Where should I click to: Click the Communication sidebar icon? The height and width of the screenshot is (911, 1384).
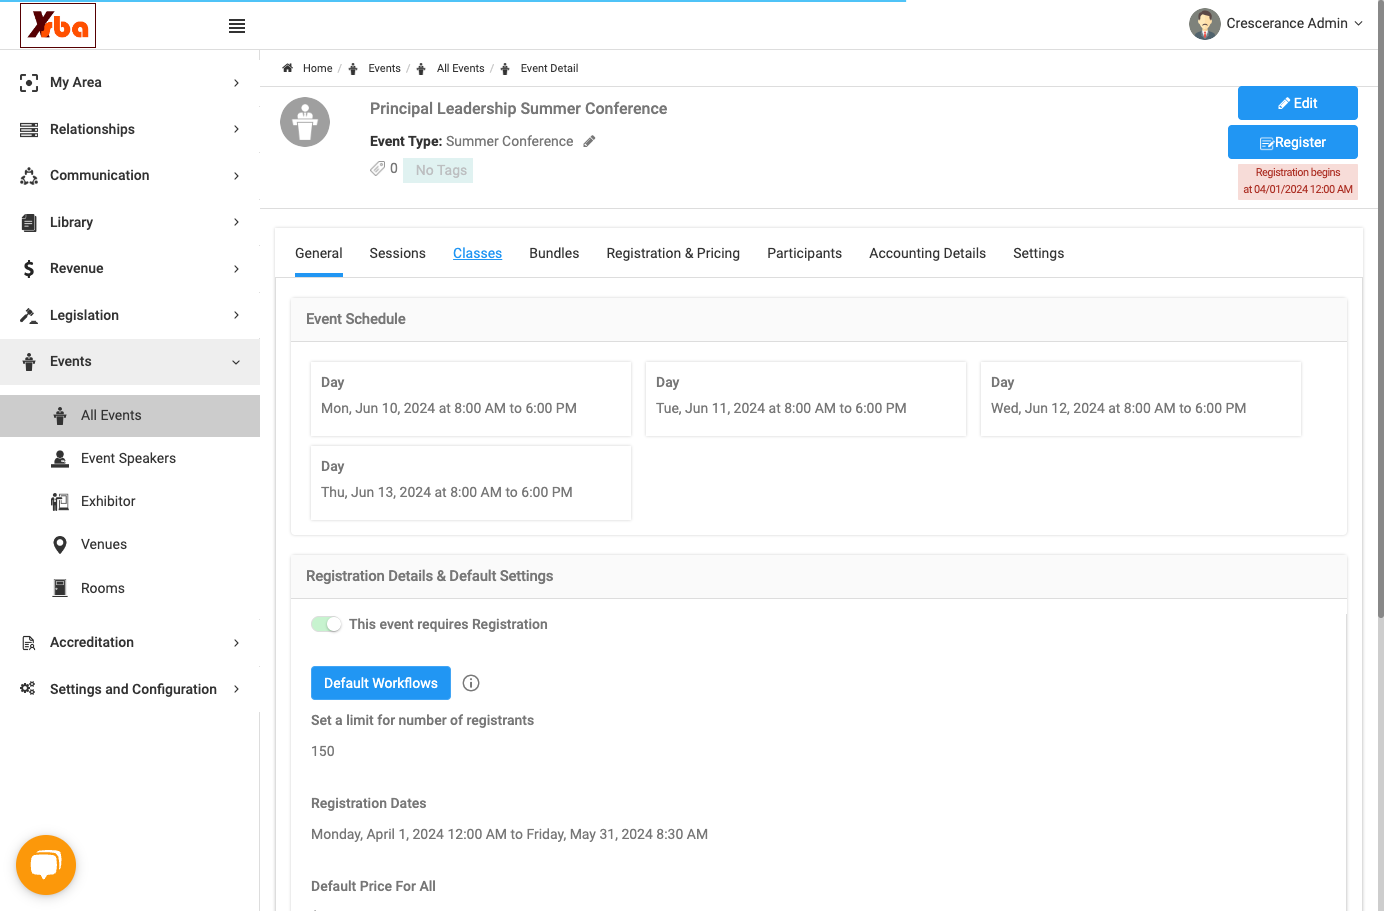point(29,176)
